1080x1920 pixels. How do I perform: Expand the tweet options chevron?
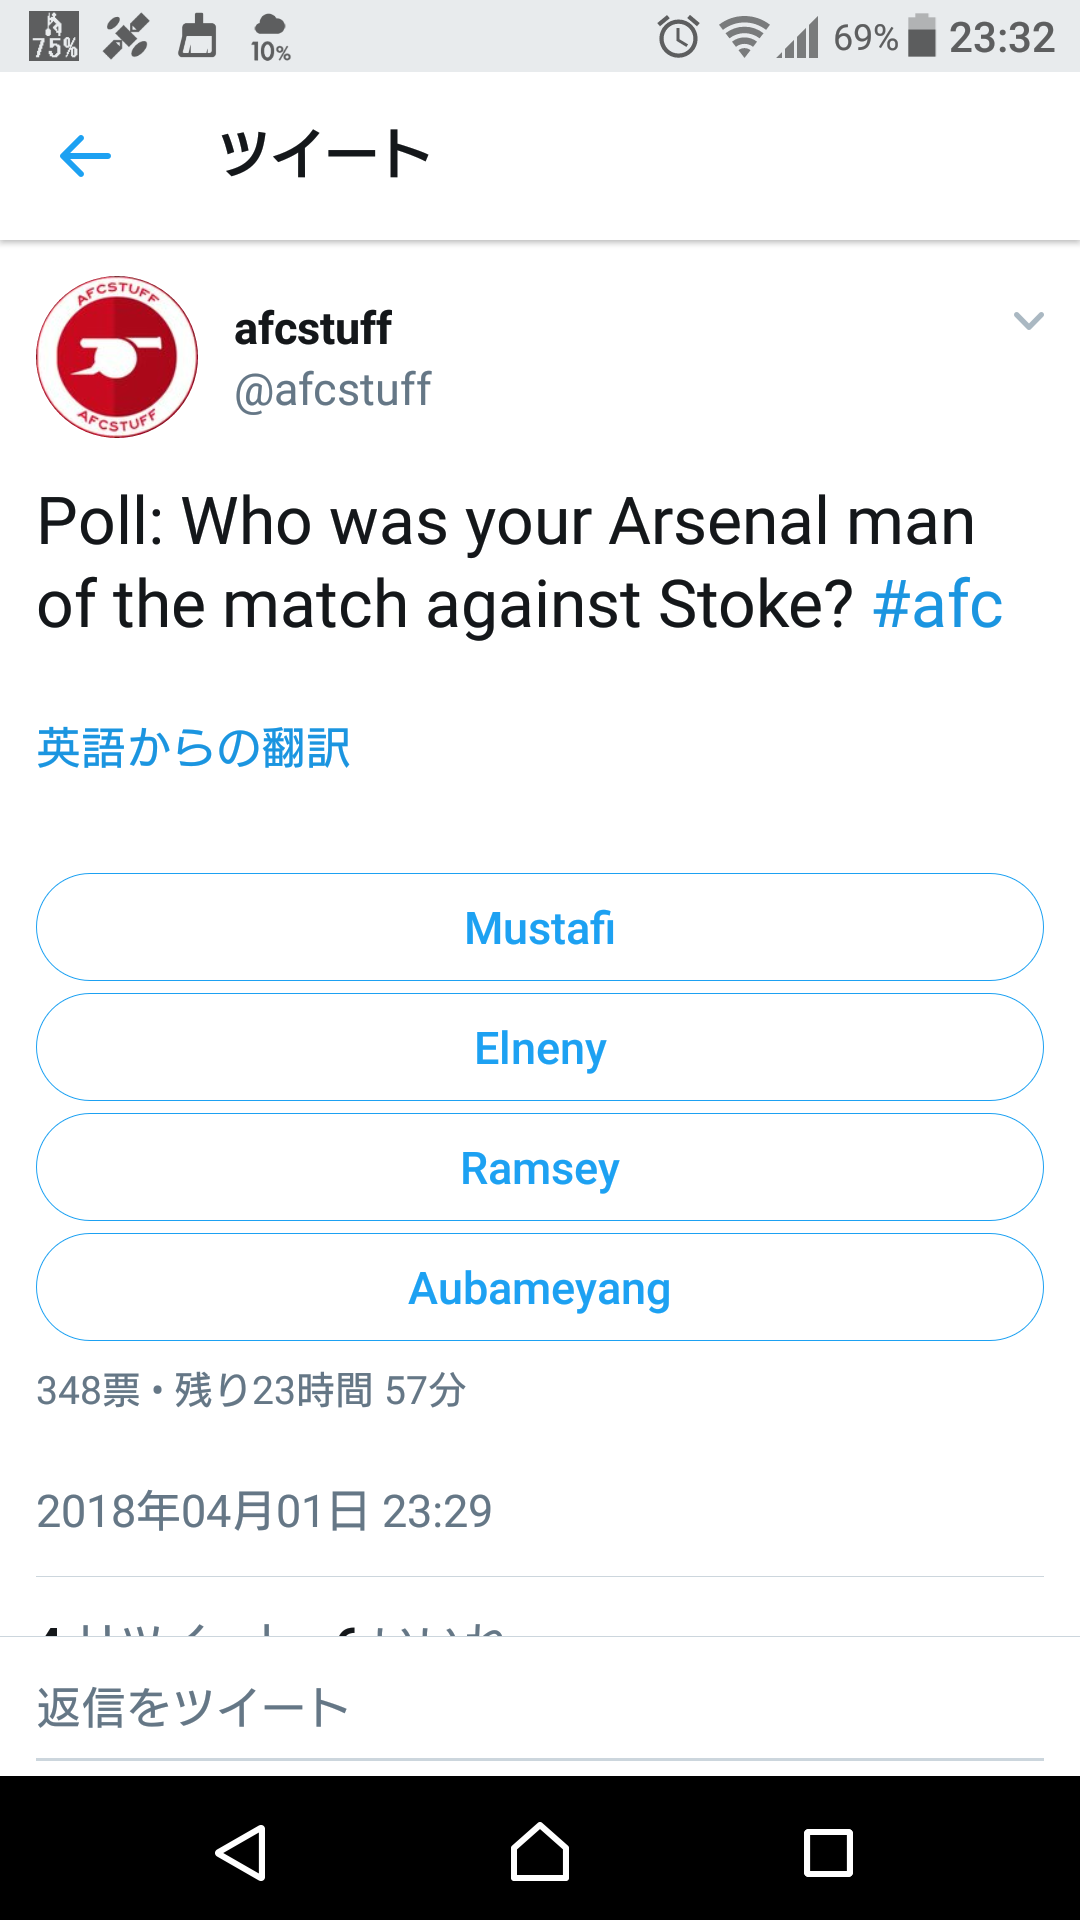point(1028,321)
